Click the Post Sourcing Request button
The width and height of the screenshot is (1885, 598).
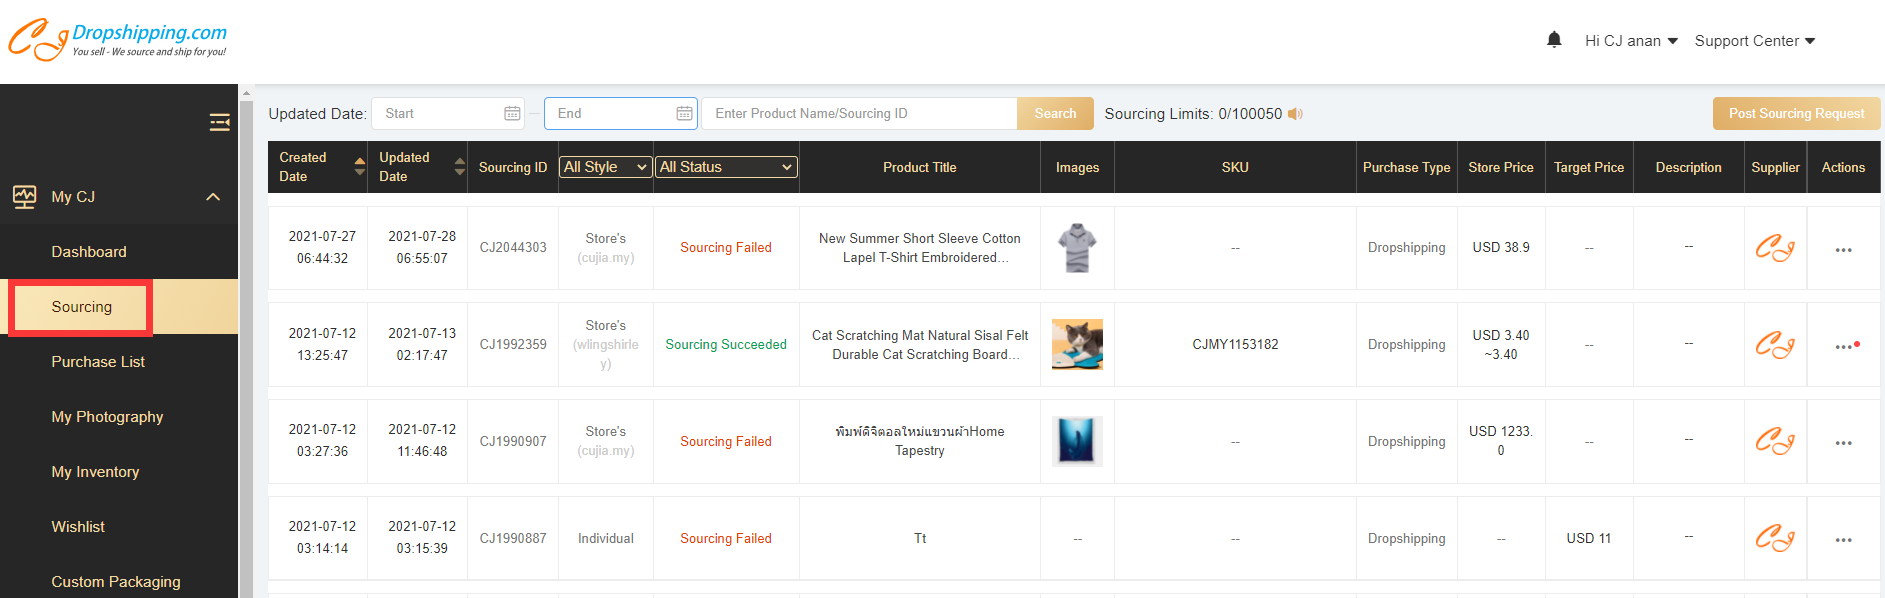(1796, 114)
